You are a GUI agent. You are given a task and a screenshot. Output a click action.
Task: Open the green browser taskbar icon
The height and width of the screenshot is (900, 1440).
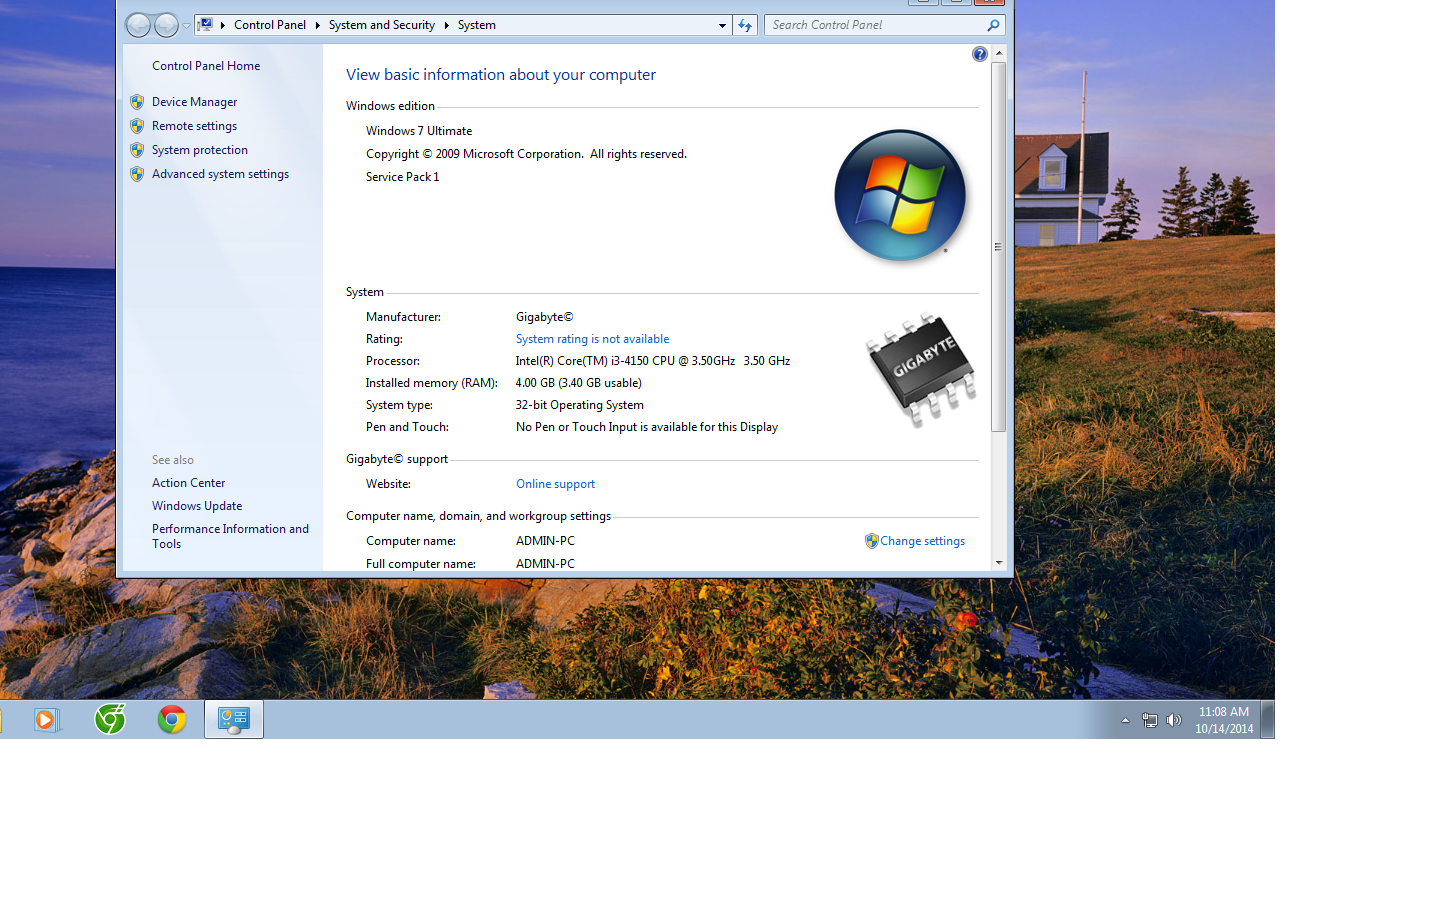tap(110, 719)
